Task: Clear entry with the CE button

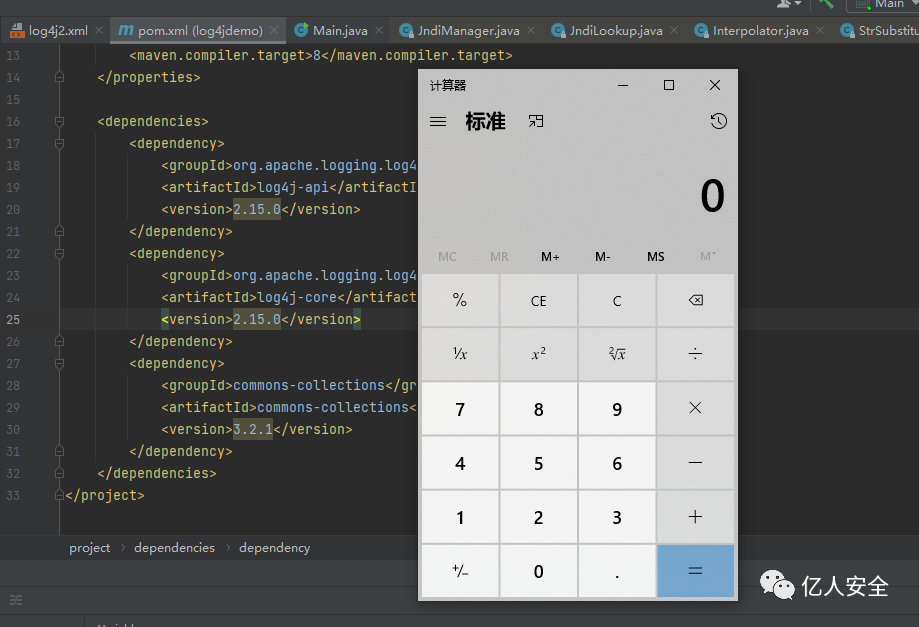Action: point(539,301)
